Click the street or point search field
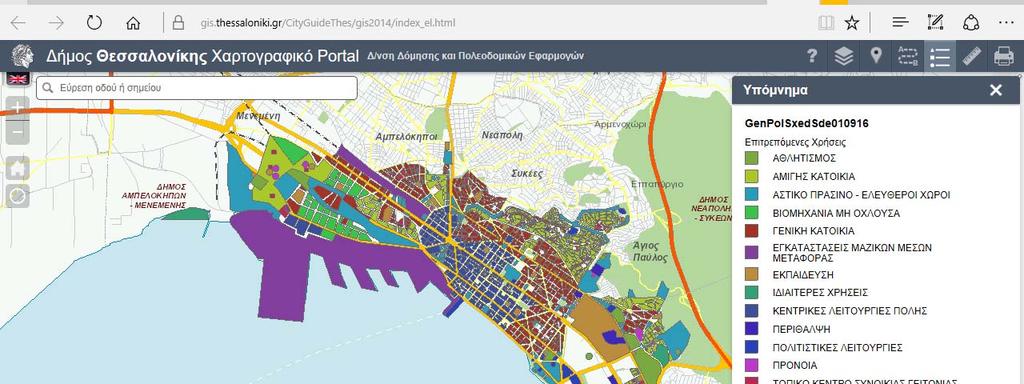 coord(197,88)
